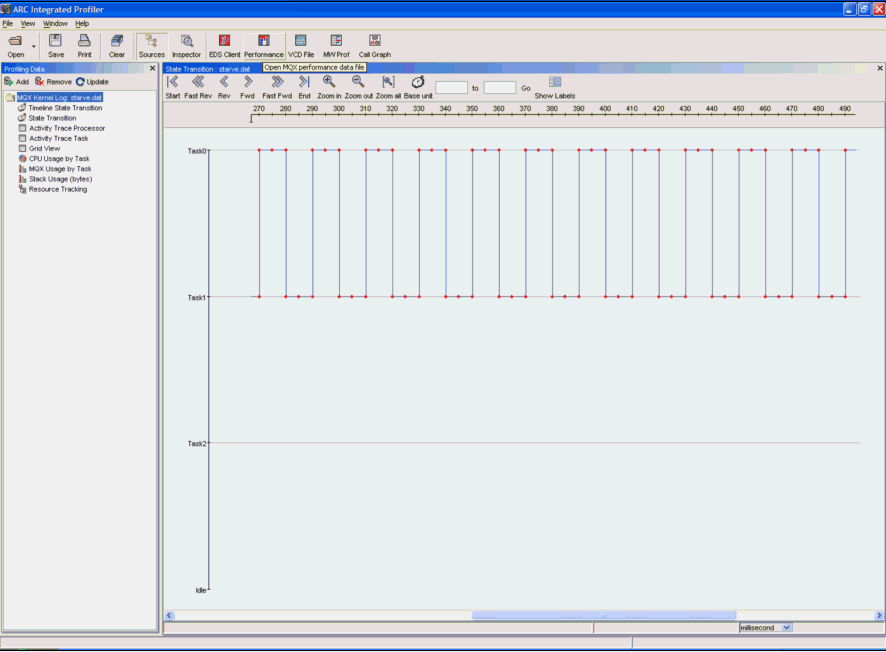Click the Zoom in magnifier icon
Image resolution: width=886 pixels, height=652 pixels.
pos(329,82)
